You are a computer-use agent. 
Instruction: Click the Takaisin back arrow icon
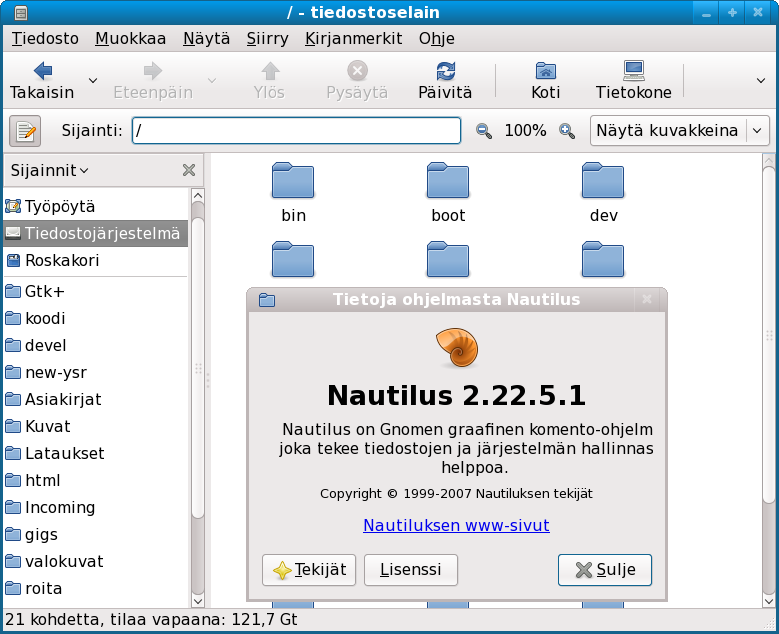point(42,71)
